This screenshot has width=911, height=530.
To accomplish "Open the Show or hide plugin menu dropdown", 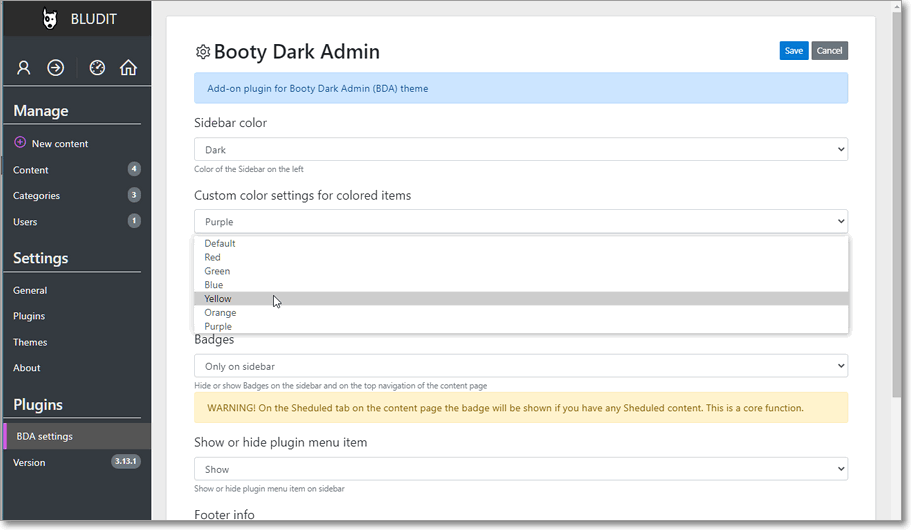I will click(x=521, y=469).
